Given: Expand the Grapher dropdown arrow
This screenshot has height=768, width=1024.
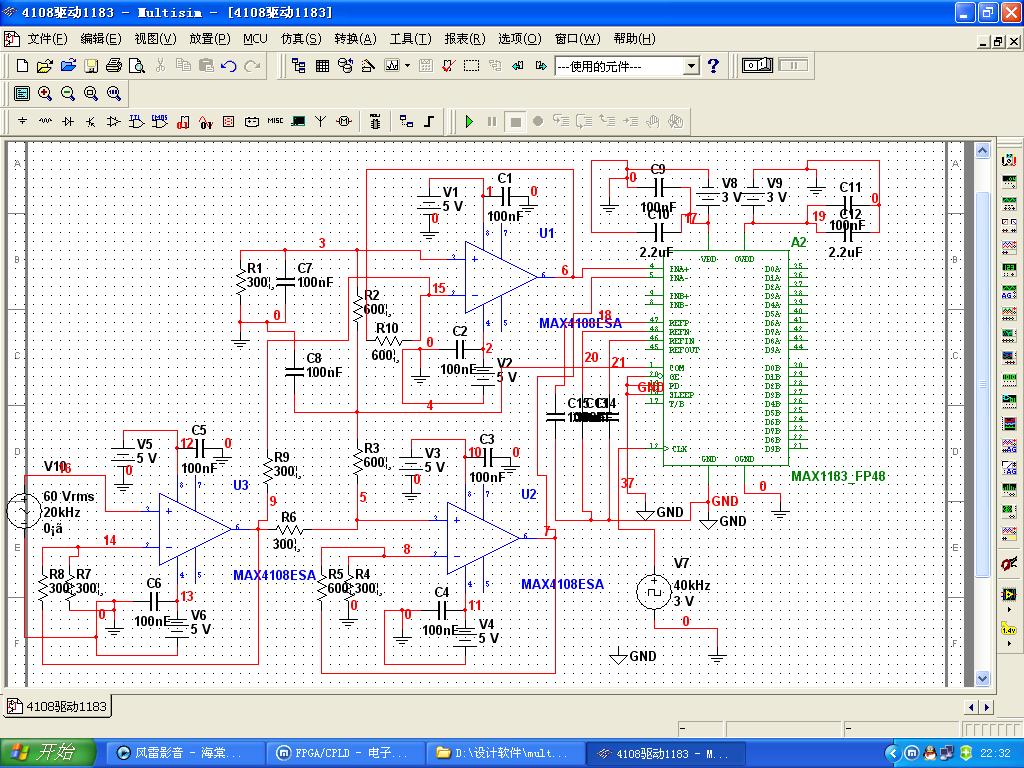Looking at the screenshot, I should (408, 66).
